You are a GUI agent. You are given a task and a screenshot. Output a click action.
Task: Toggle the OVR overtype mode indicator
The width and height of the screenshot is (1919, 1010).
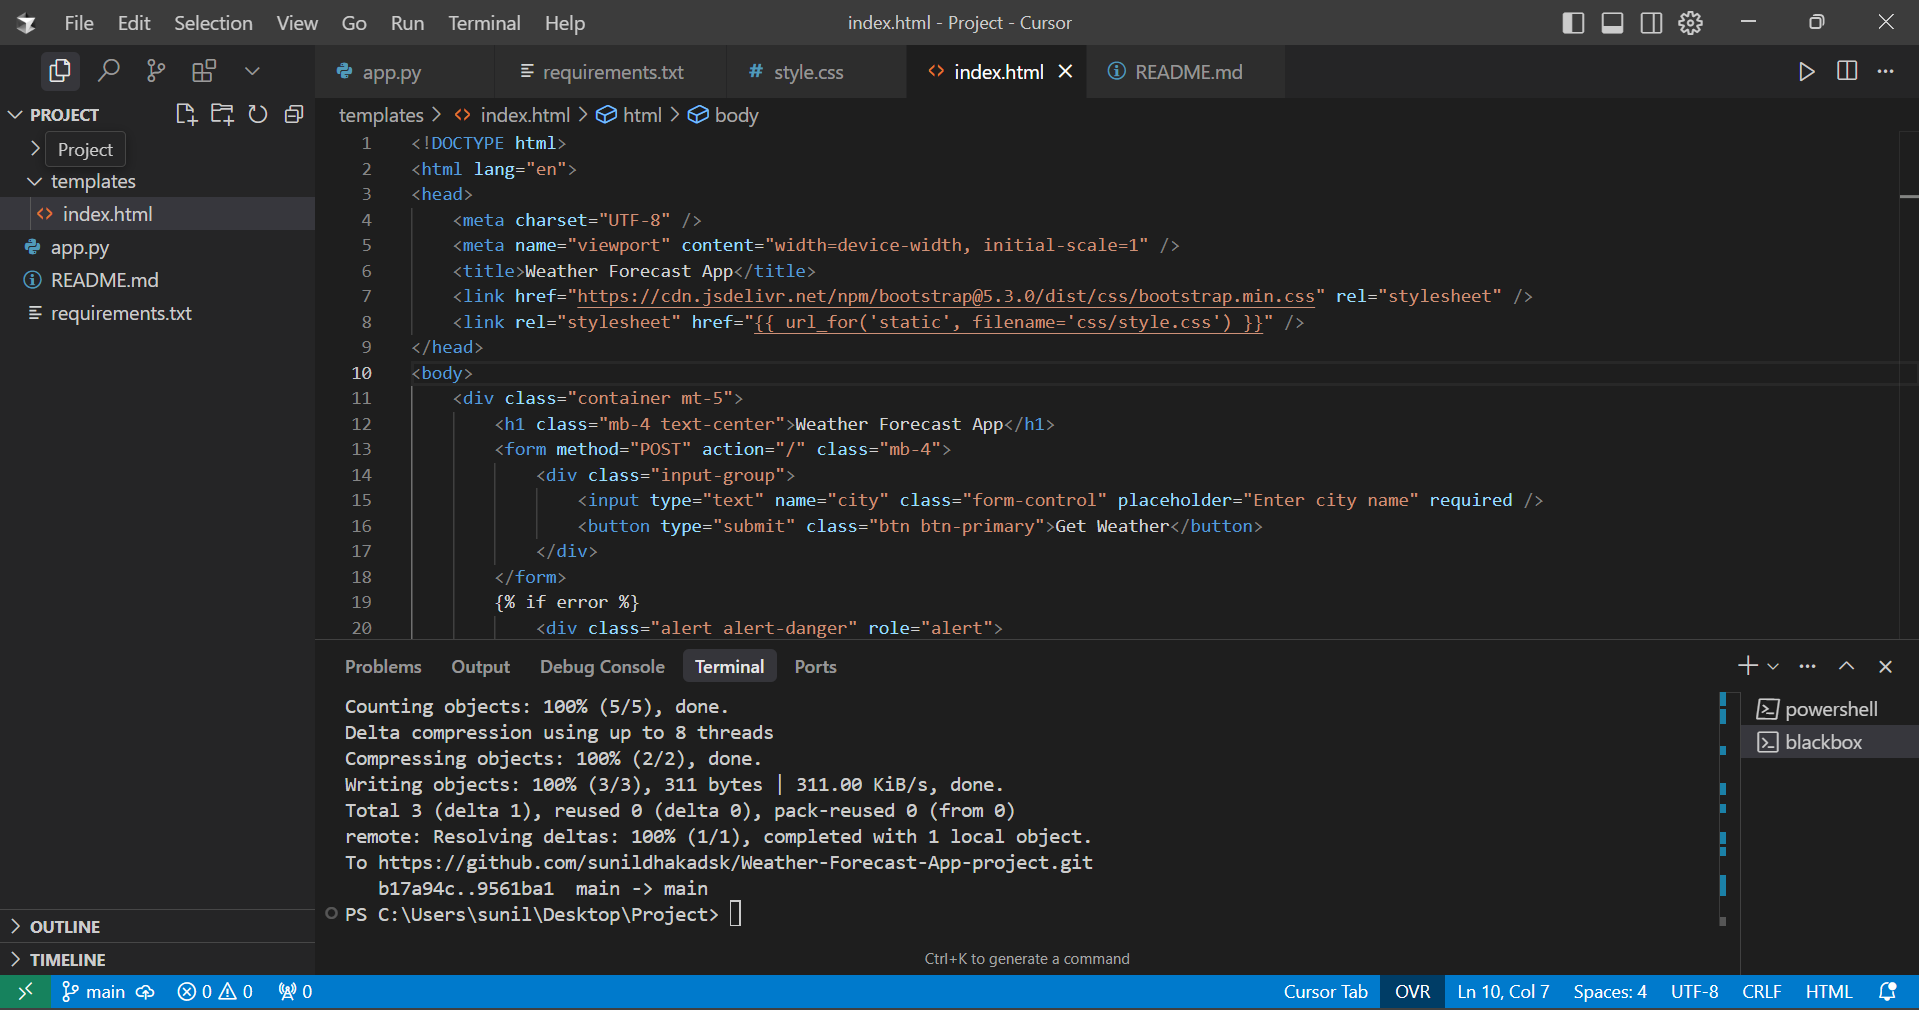click(1412, 992)
